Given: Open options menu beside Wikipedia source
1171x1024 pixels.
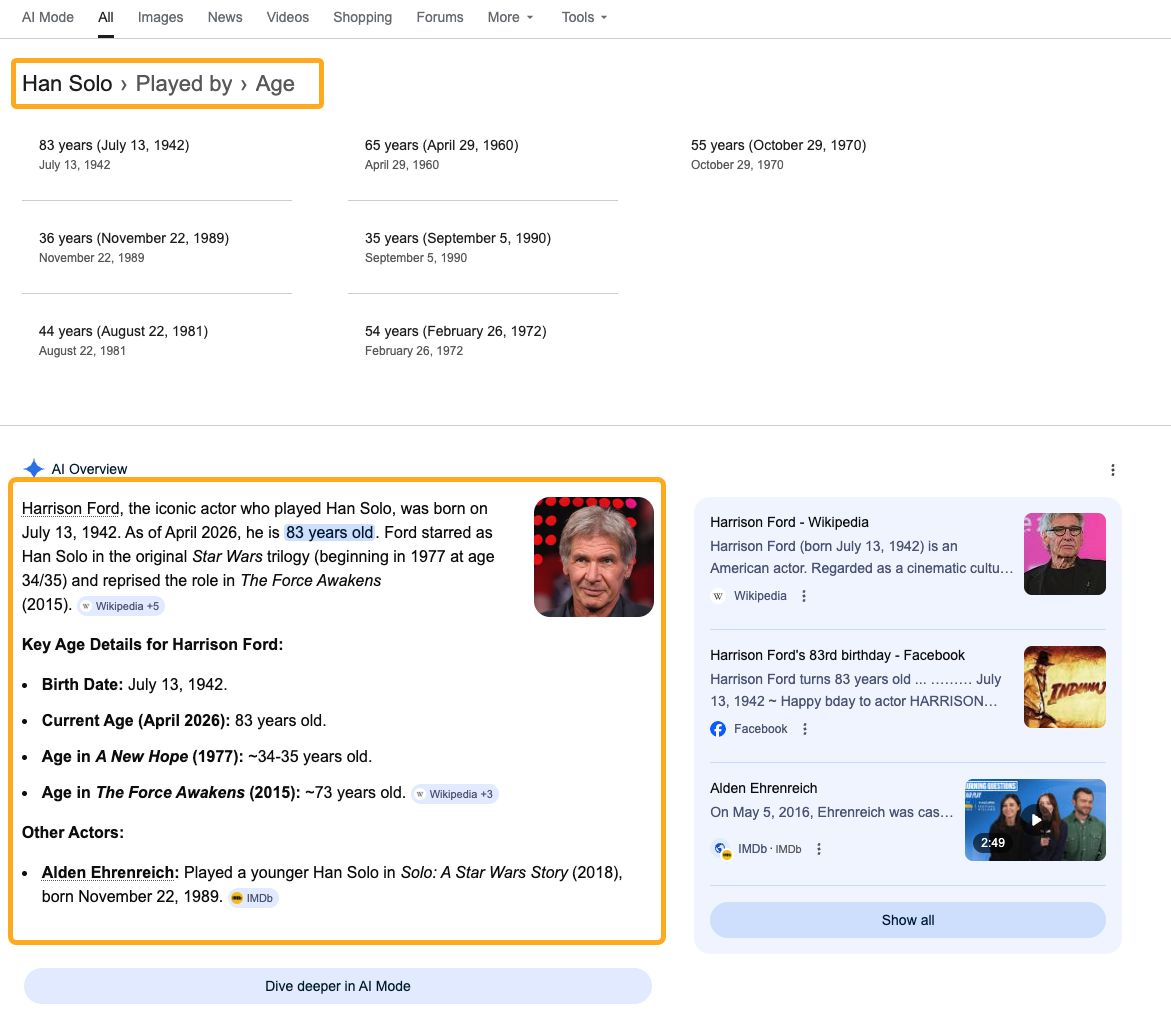Looking at the screenshot, I should (x=804, y=596).
